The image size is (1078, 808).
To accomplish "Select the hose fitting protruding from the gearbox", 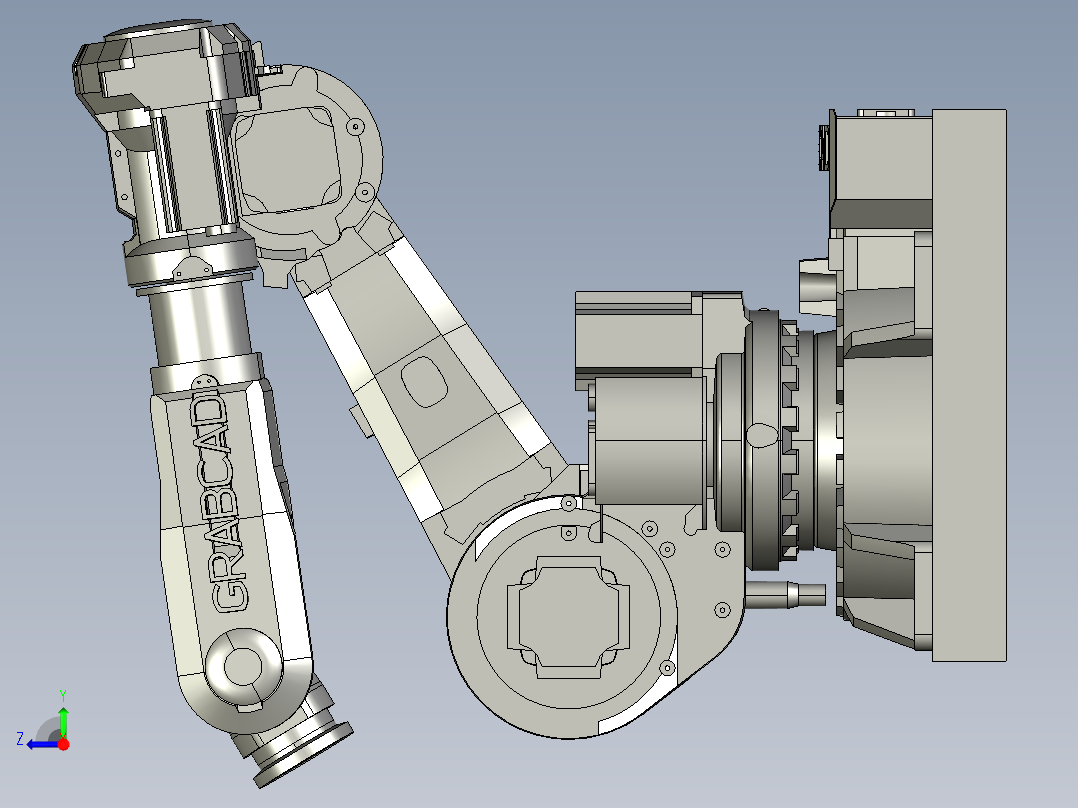I will pyautogui.click(x=786, y=596).
